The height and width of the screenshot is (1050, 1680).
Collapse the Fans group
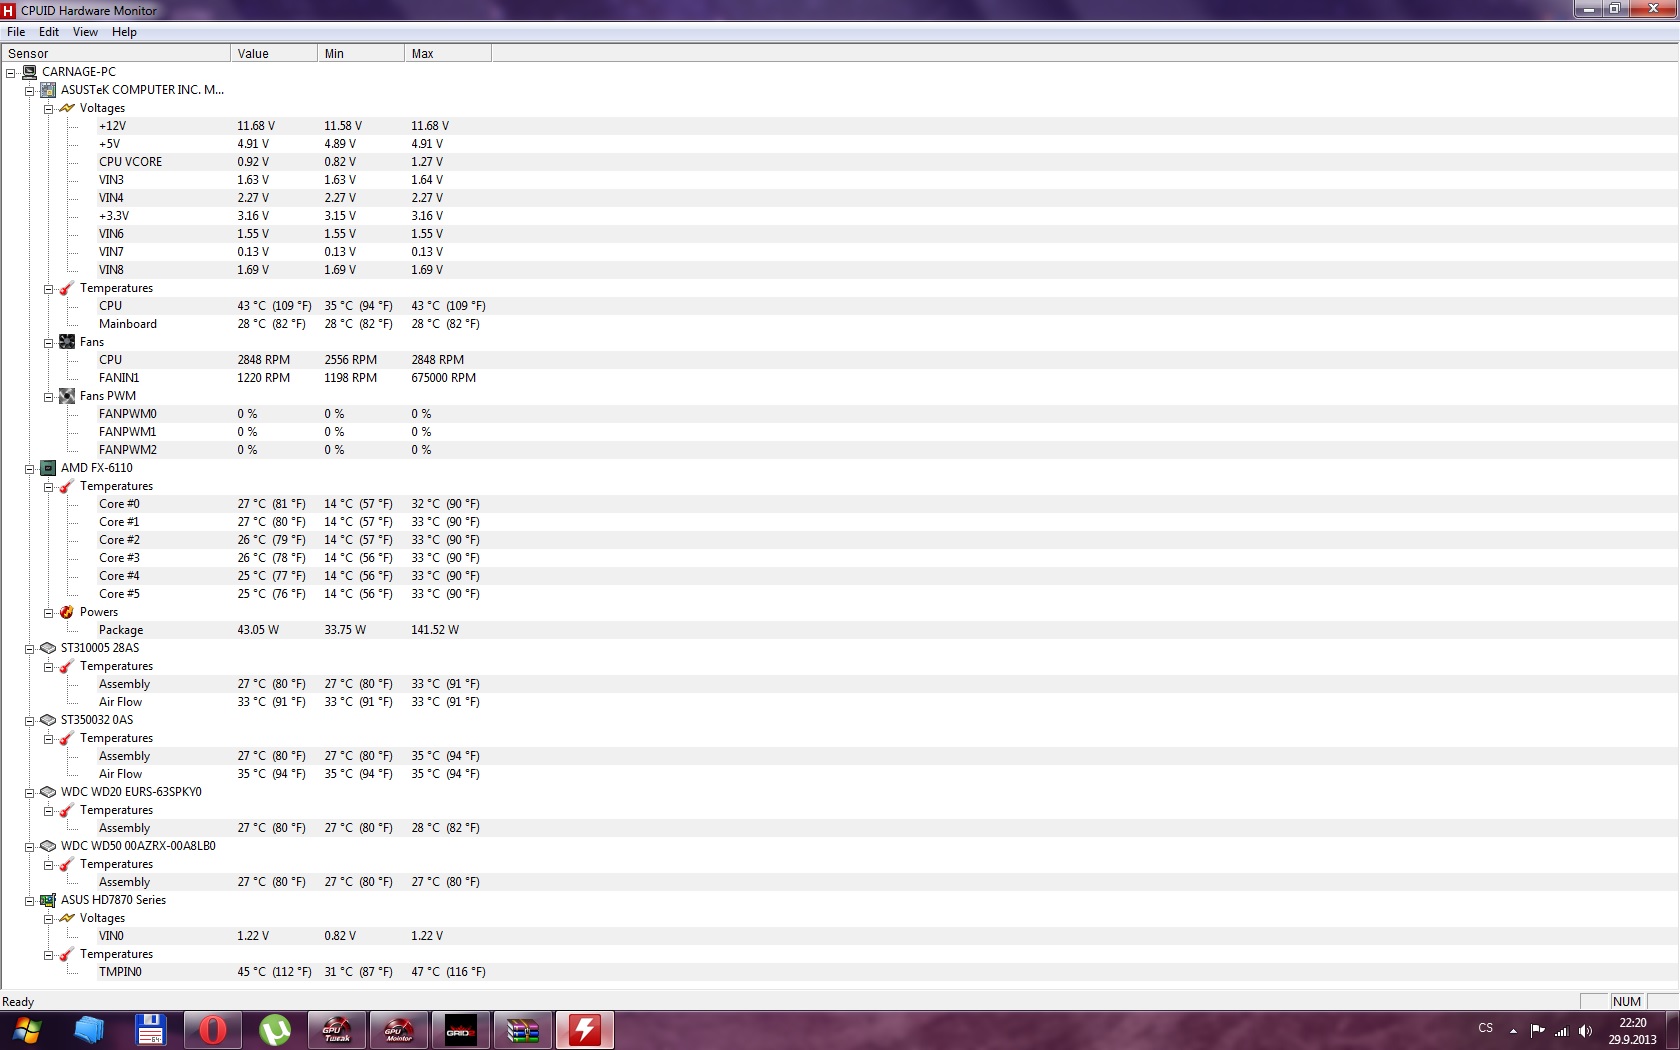48,342
